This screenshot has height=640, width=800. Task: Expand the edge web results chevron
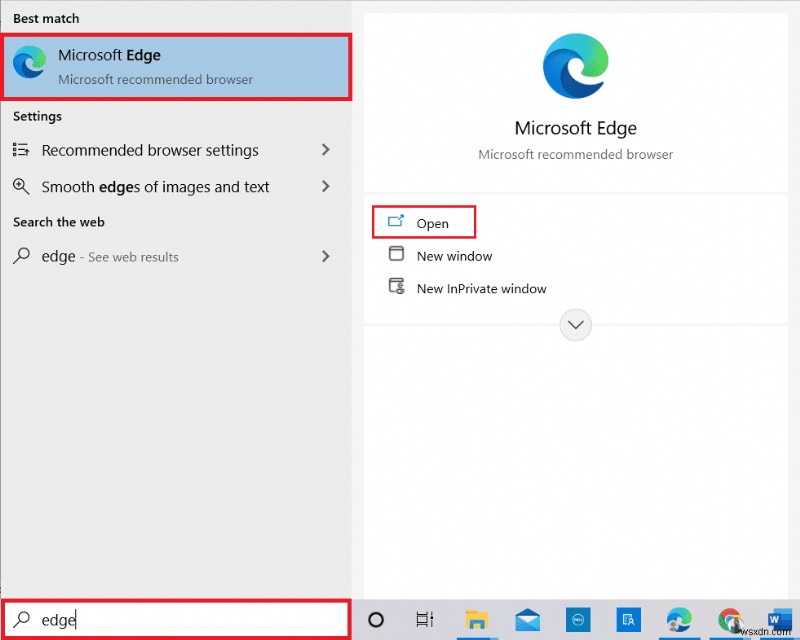coord(326,256)
